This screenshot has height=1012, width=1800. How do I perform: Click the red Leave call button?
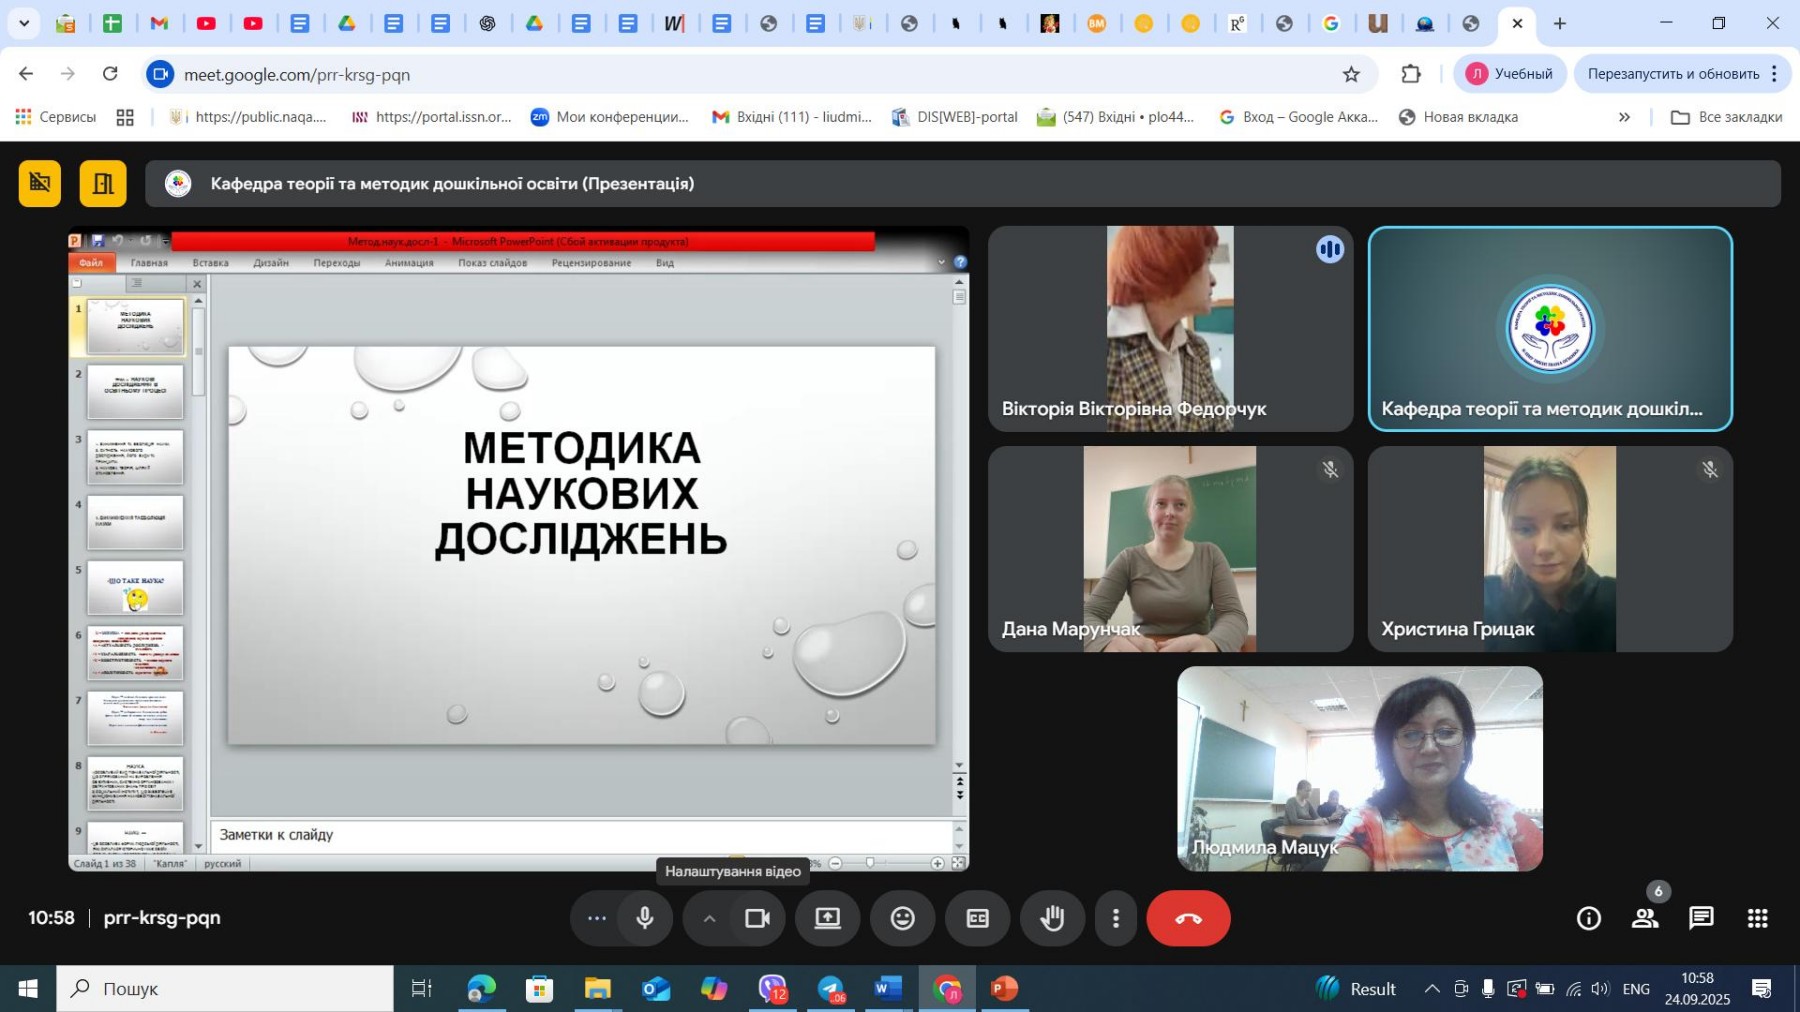tap(1188, 918)
